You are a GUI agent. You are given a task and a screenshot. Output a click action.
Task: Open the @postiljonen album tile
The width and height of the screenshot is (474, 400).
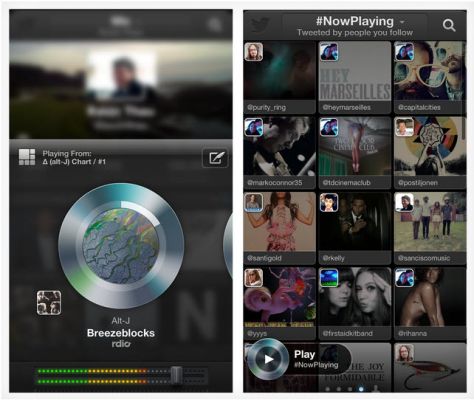click(430, 152)
